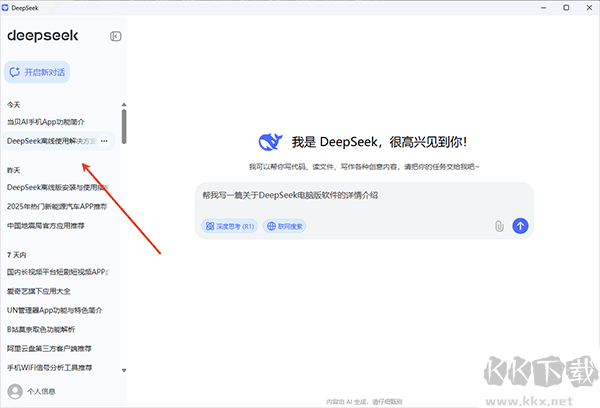Open the 当贝AI手机App功能简介 conversation
The width and height of the screenshot is (600, 408).
coord(46,122)
